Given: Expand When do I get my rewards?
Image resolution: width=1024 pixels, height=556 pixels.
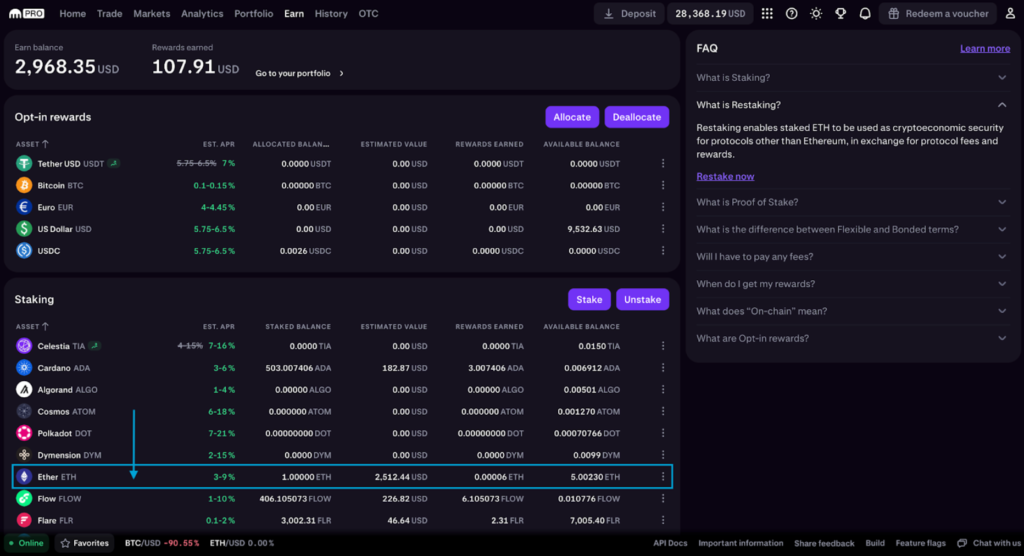Looking at the screenshot, I should (x=852, y=284).
